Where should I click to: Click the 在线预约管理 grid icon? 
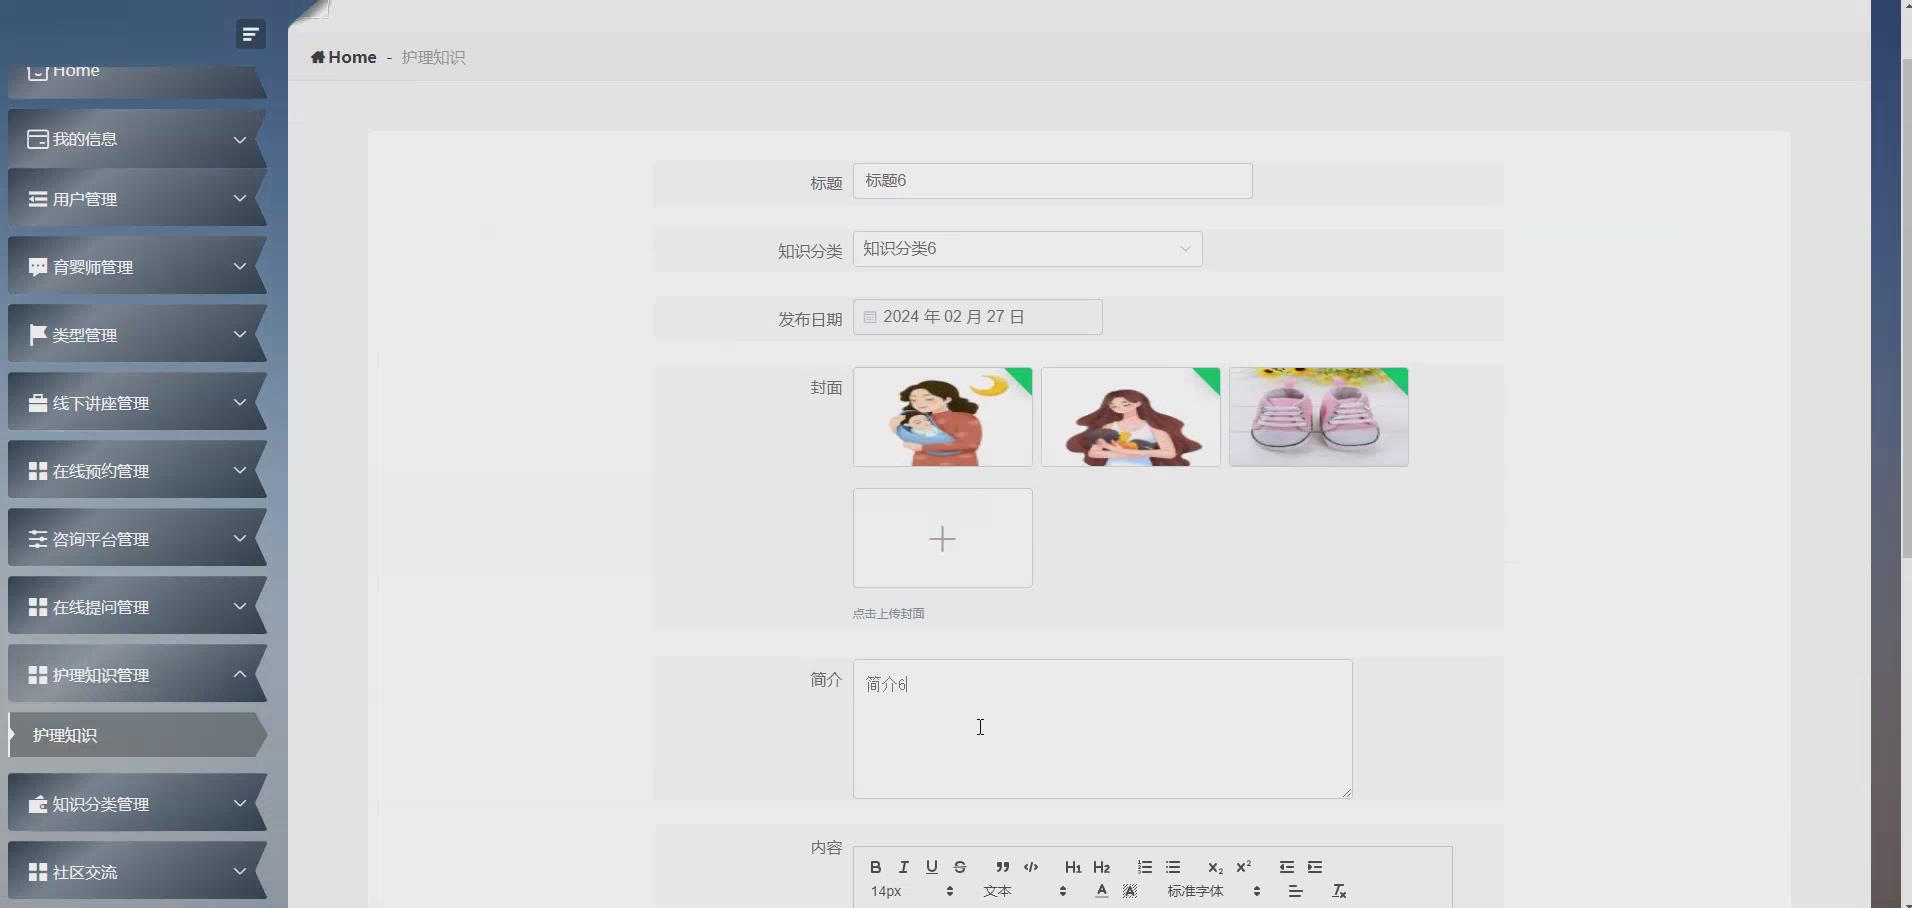(38, 471)
